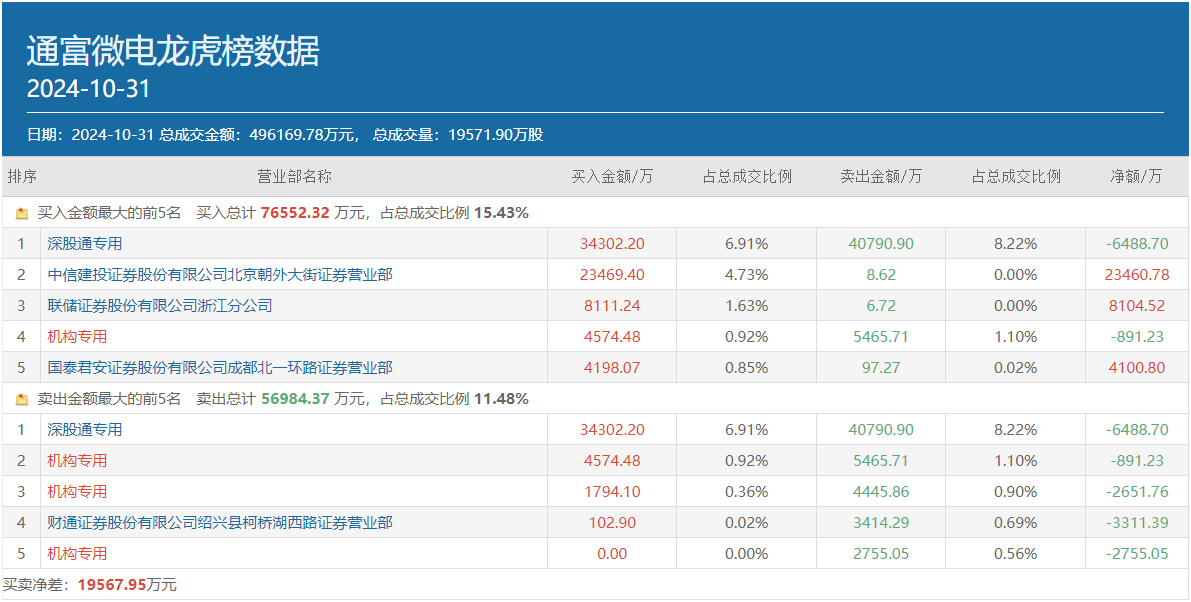Click the 通富微电龙虎榜数据 page title
The width and height of the screenshot is (1191, 602).
coord(173,51)
